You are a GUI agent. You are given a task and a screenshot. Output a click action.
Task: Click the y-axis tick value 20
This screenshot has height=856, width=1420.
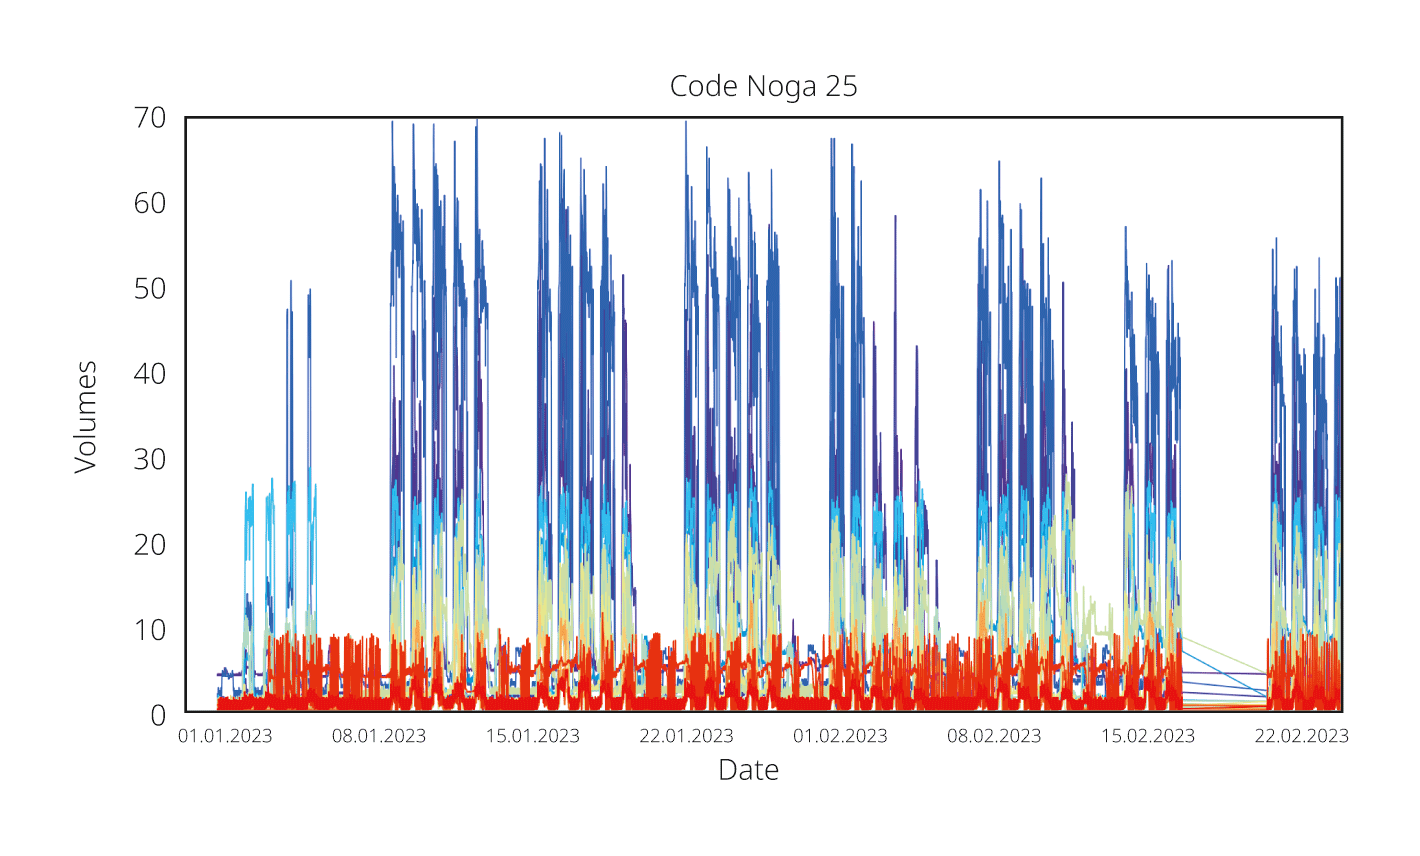[150, 545]
